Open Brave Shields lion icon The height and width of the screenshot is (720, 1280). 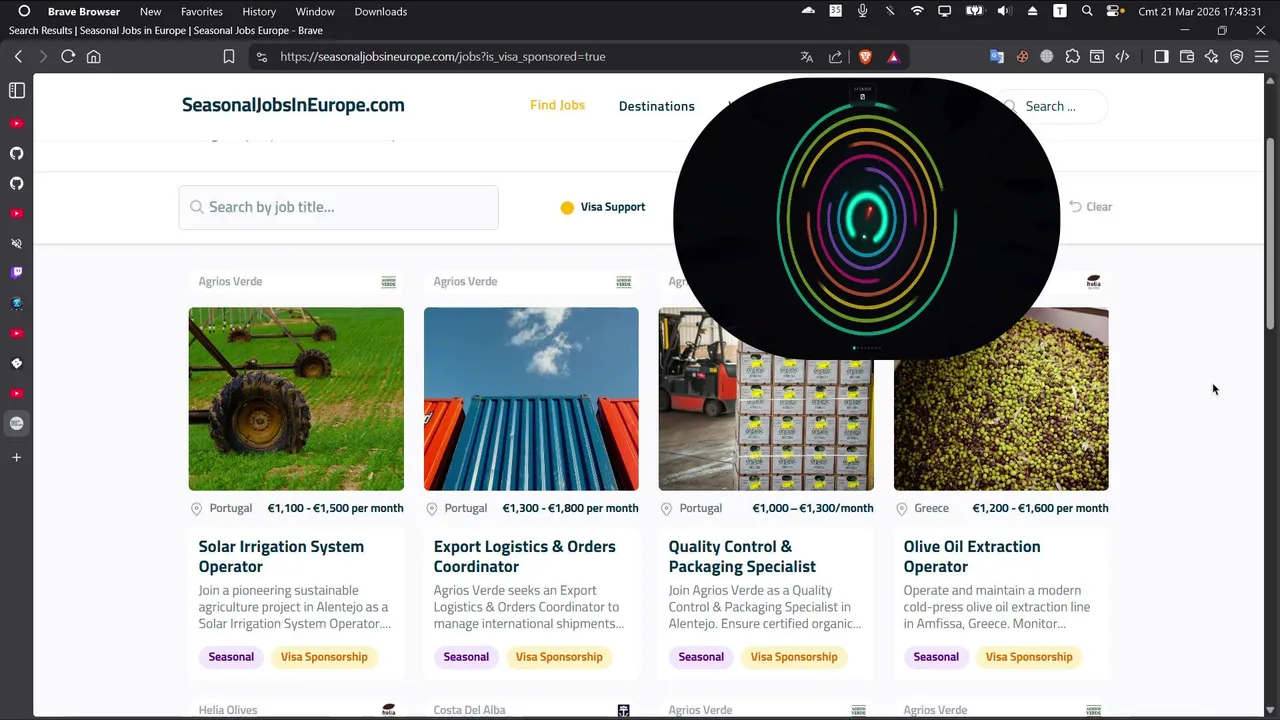(x=865, y=57)
